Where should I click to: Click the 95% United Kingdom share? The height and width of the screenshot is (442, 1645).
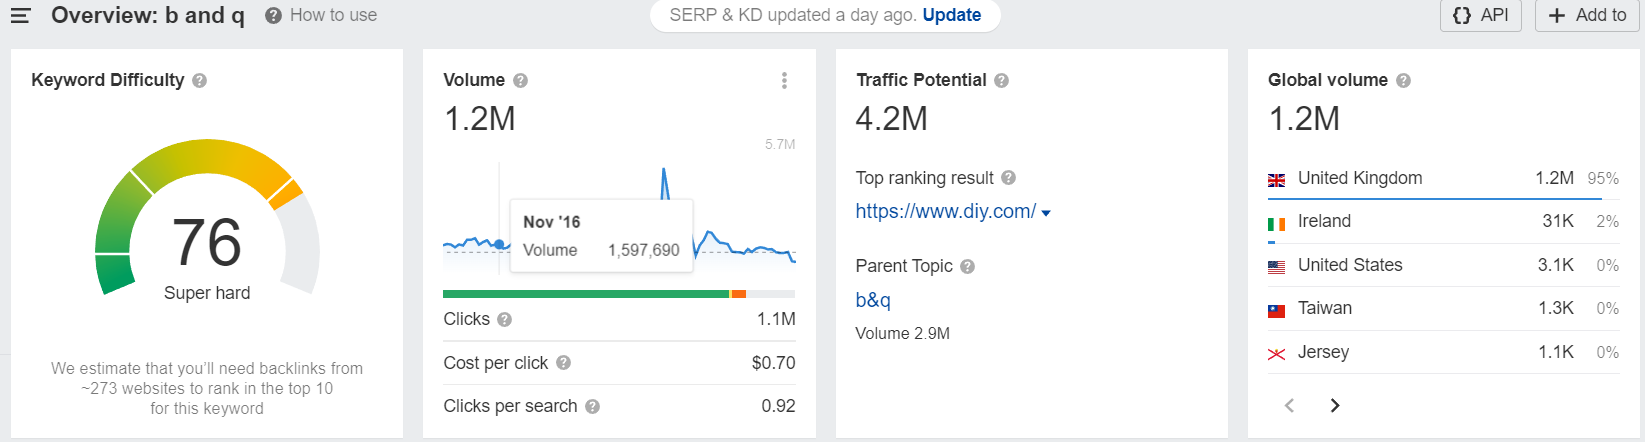(x=1603, y=178)
